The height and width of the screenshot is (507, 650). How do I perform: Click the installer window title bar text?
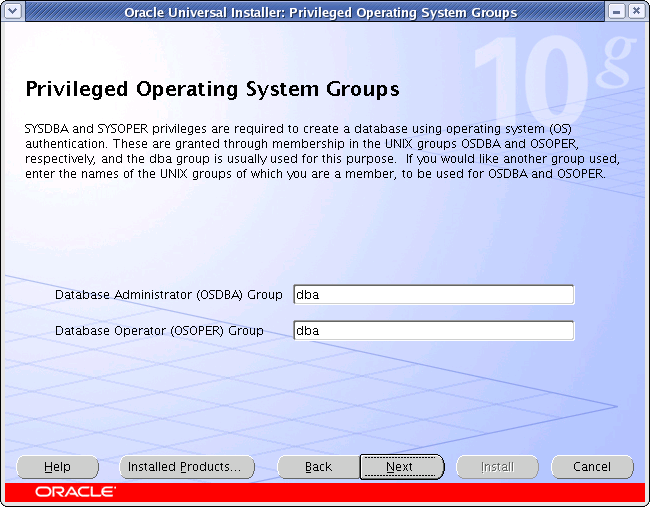click(320, 12)
